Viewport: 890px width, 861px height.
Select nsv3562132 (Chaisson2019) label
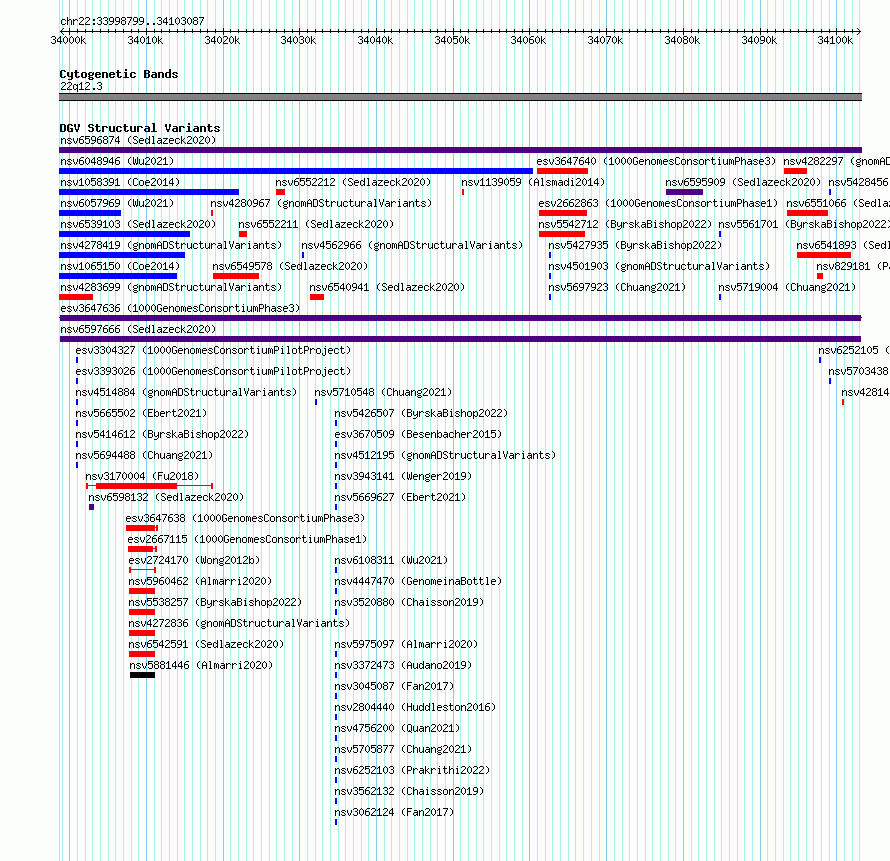coord(409,791)
